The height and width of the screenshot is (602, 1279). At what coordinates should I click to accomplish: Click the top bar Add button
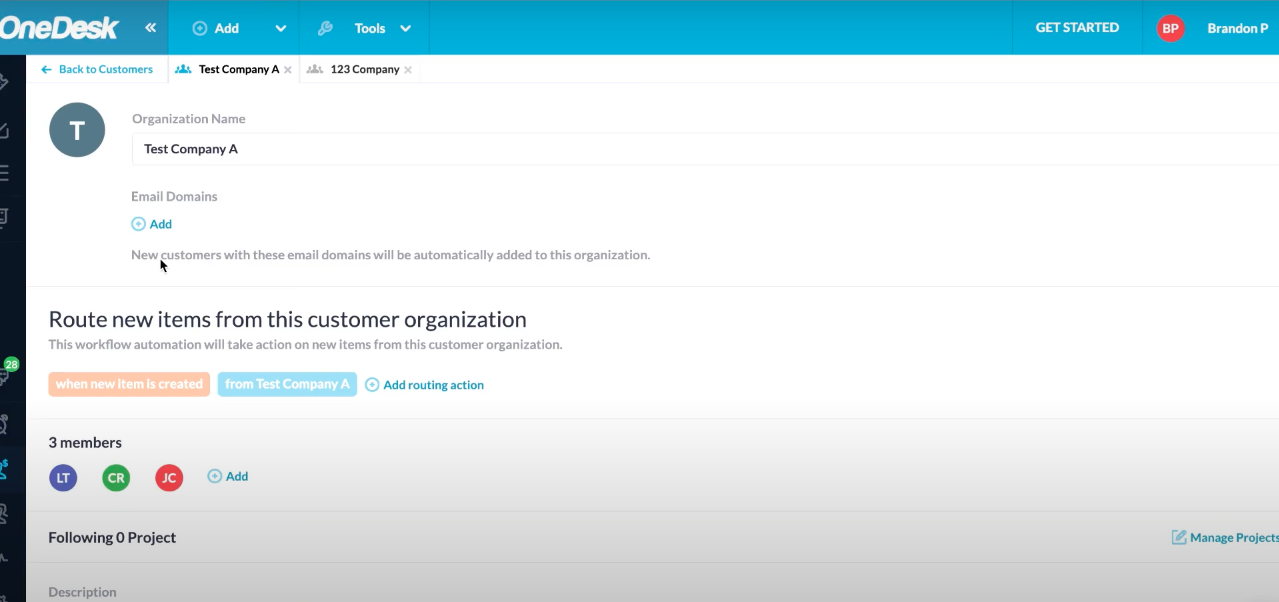pos(216,28)
